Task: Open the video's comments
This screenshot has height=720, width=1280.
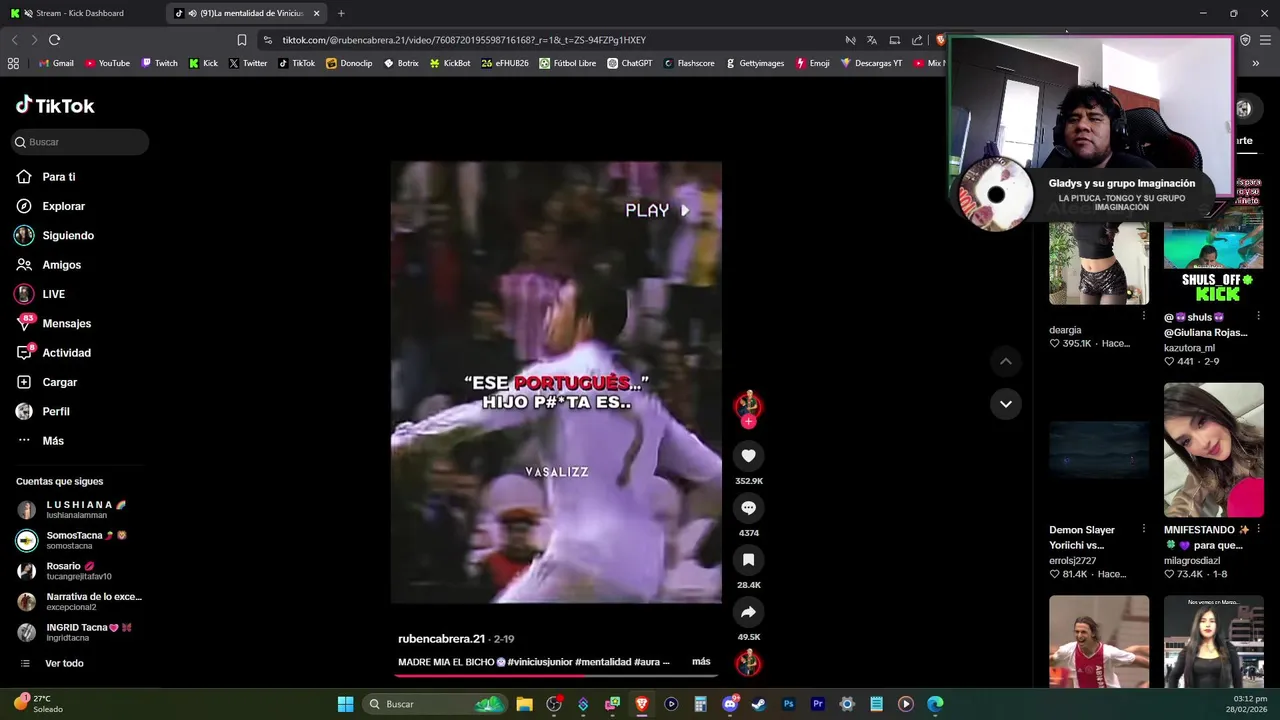Action: click(748, 508)
